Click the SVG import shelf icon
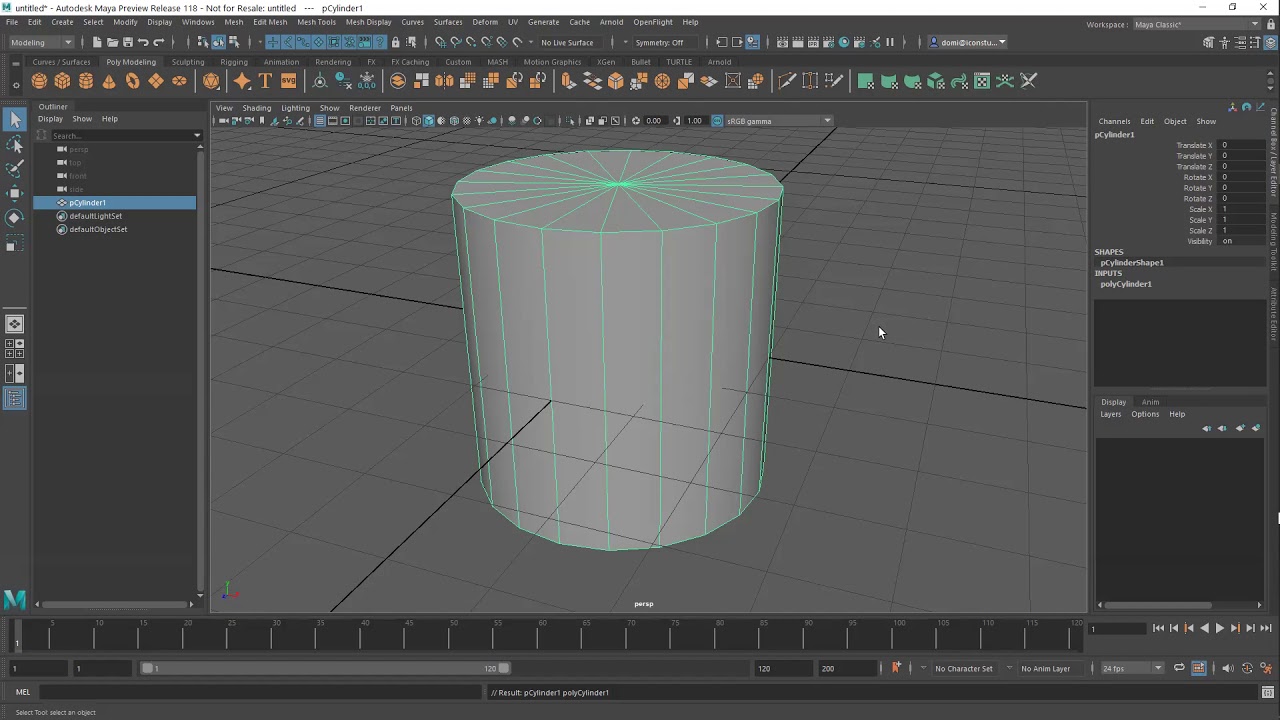This screenshot has height=720, width=1280. pos(288,81)
